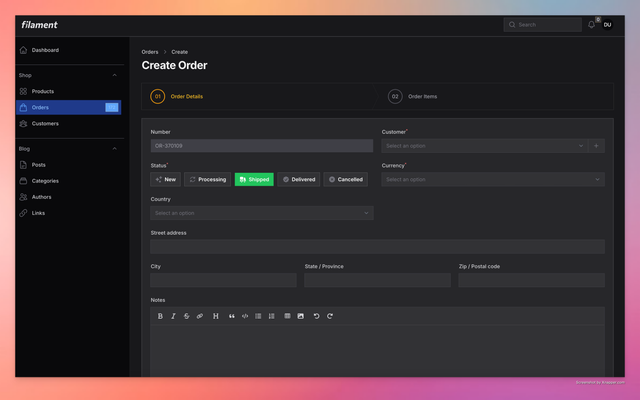640x400 pixels.
Task: Click the order Number field
Action: coord(262,146)
